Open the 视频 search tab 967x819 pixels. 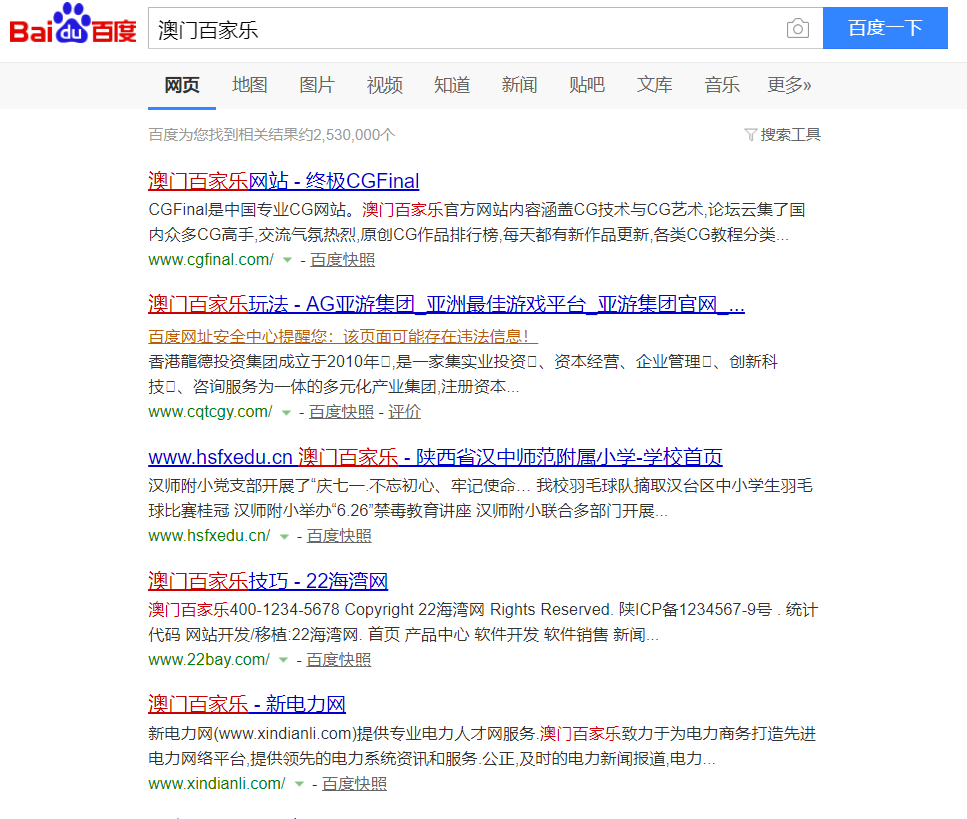[384, 85]
